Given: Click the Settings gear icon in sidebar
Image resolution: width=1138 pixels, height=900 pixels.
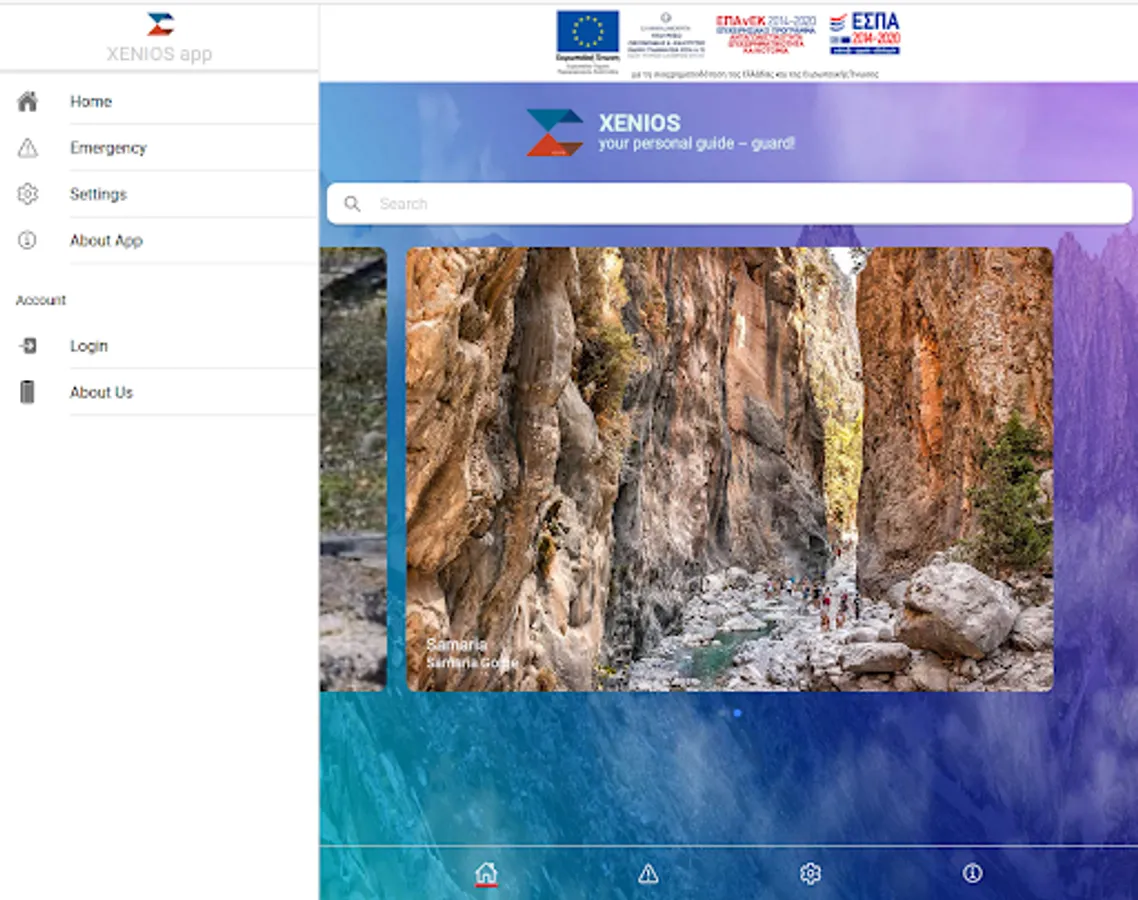Looking at the screenshot, I should (28, 195).
